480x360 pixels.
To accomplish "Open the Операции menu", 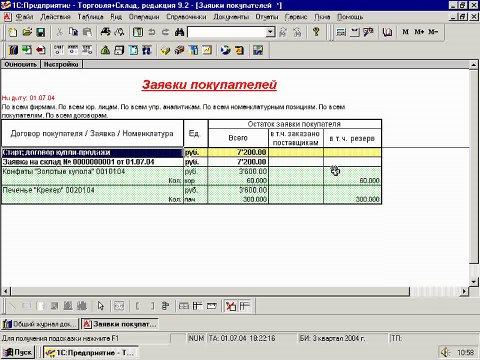I will [144, 17].
